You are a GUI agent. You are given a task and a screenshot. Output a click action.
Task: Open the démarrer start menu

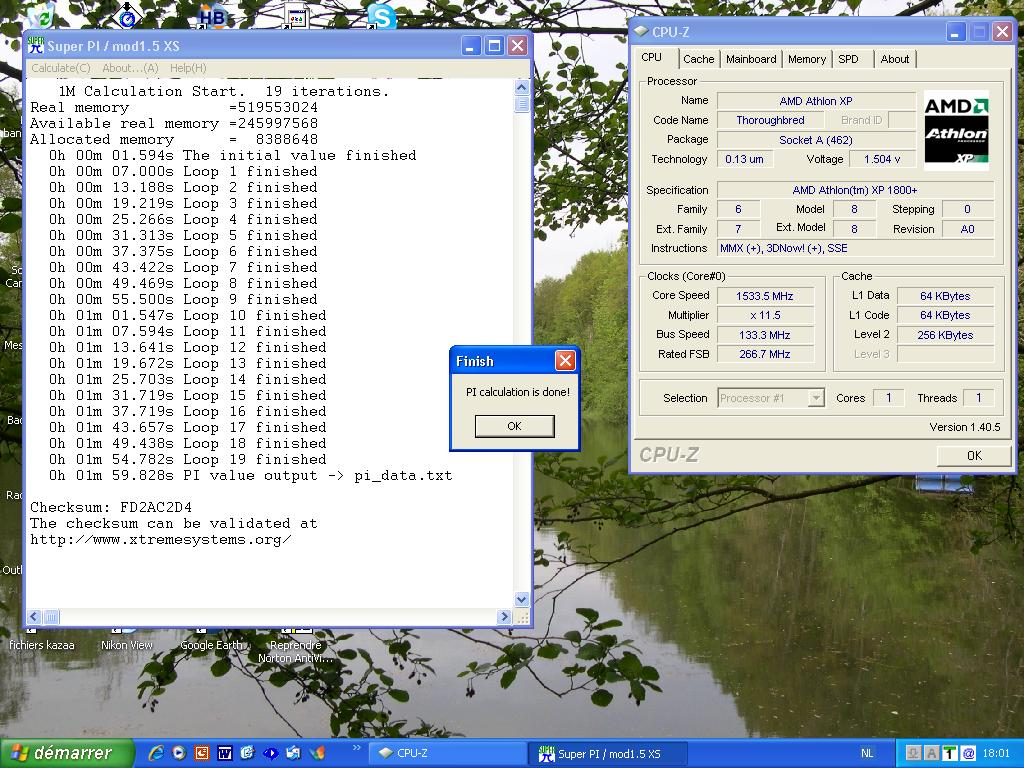click(x=67, y=753)
